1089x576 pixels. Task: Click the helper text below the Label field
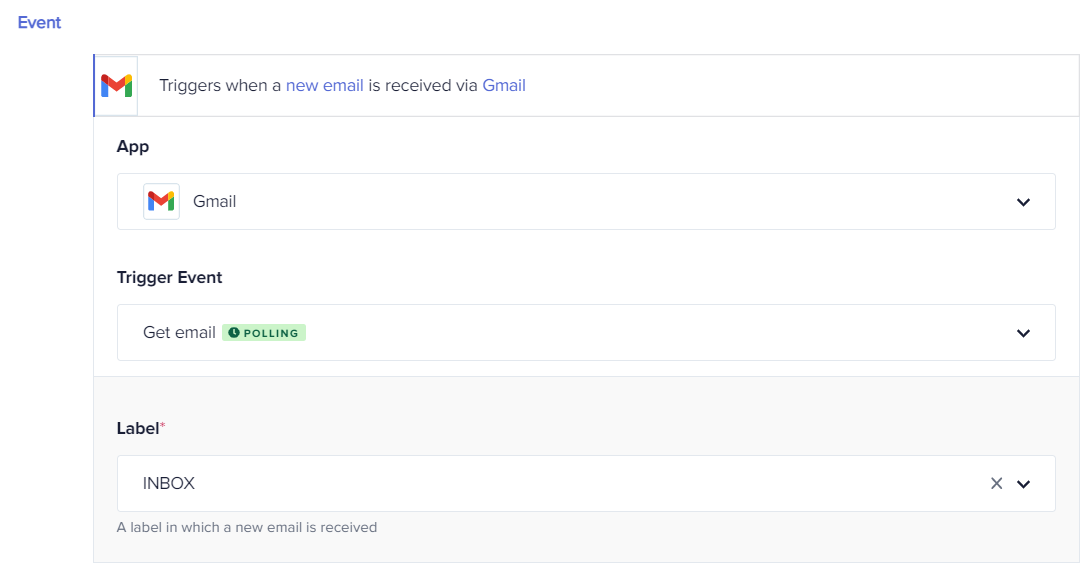point(247,527)
